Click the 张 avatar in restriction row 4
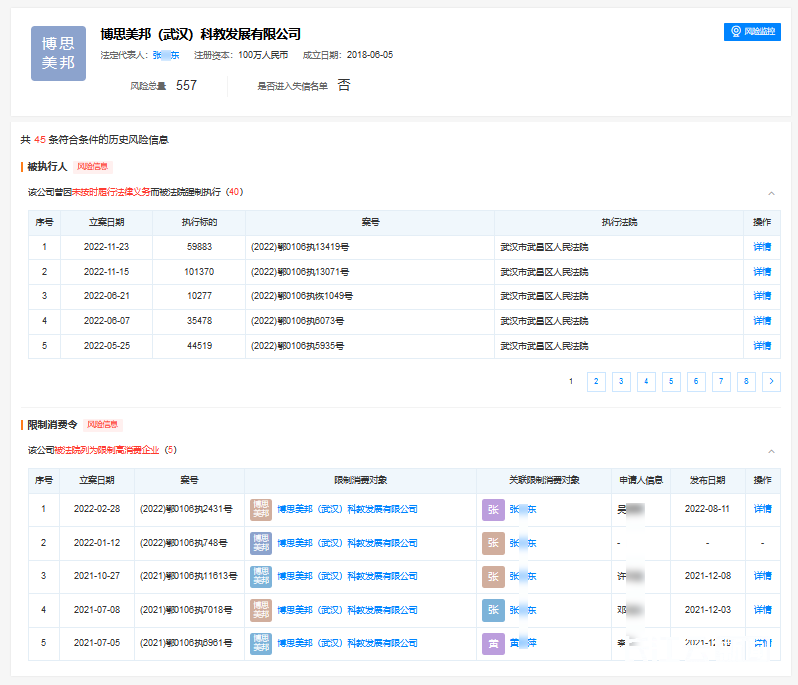This screenshot has height=685, width=798. pyautogui.click(x=493, y=610)
